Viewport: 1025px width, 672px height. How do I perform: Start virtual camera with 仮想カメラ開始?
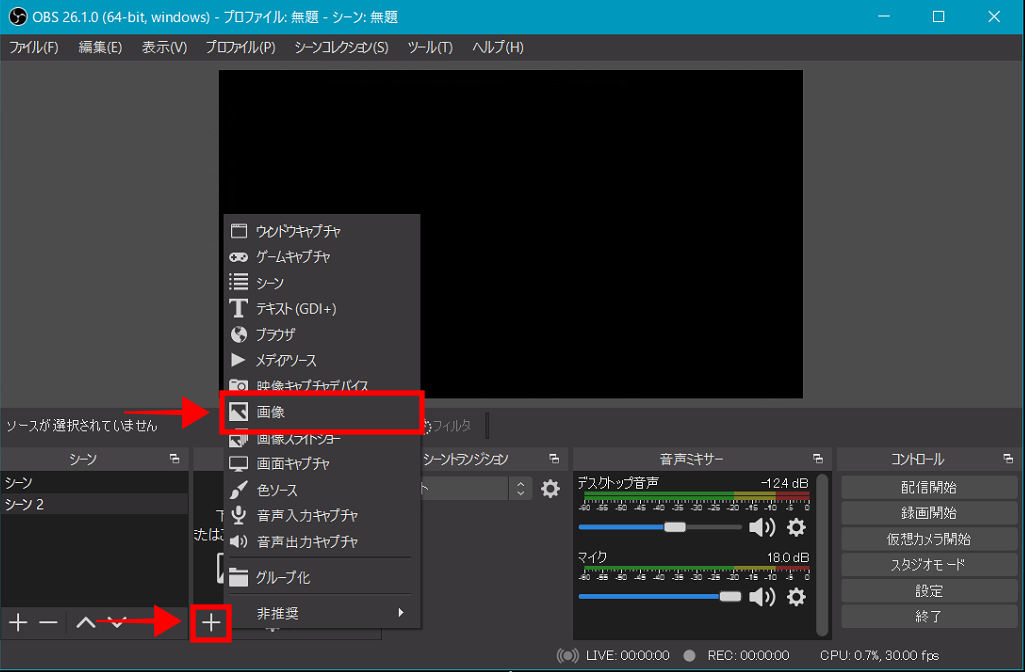(929, 539)
